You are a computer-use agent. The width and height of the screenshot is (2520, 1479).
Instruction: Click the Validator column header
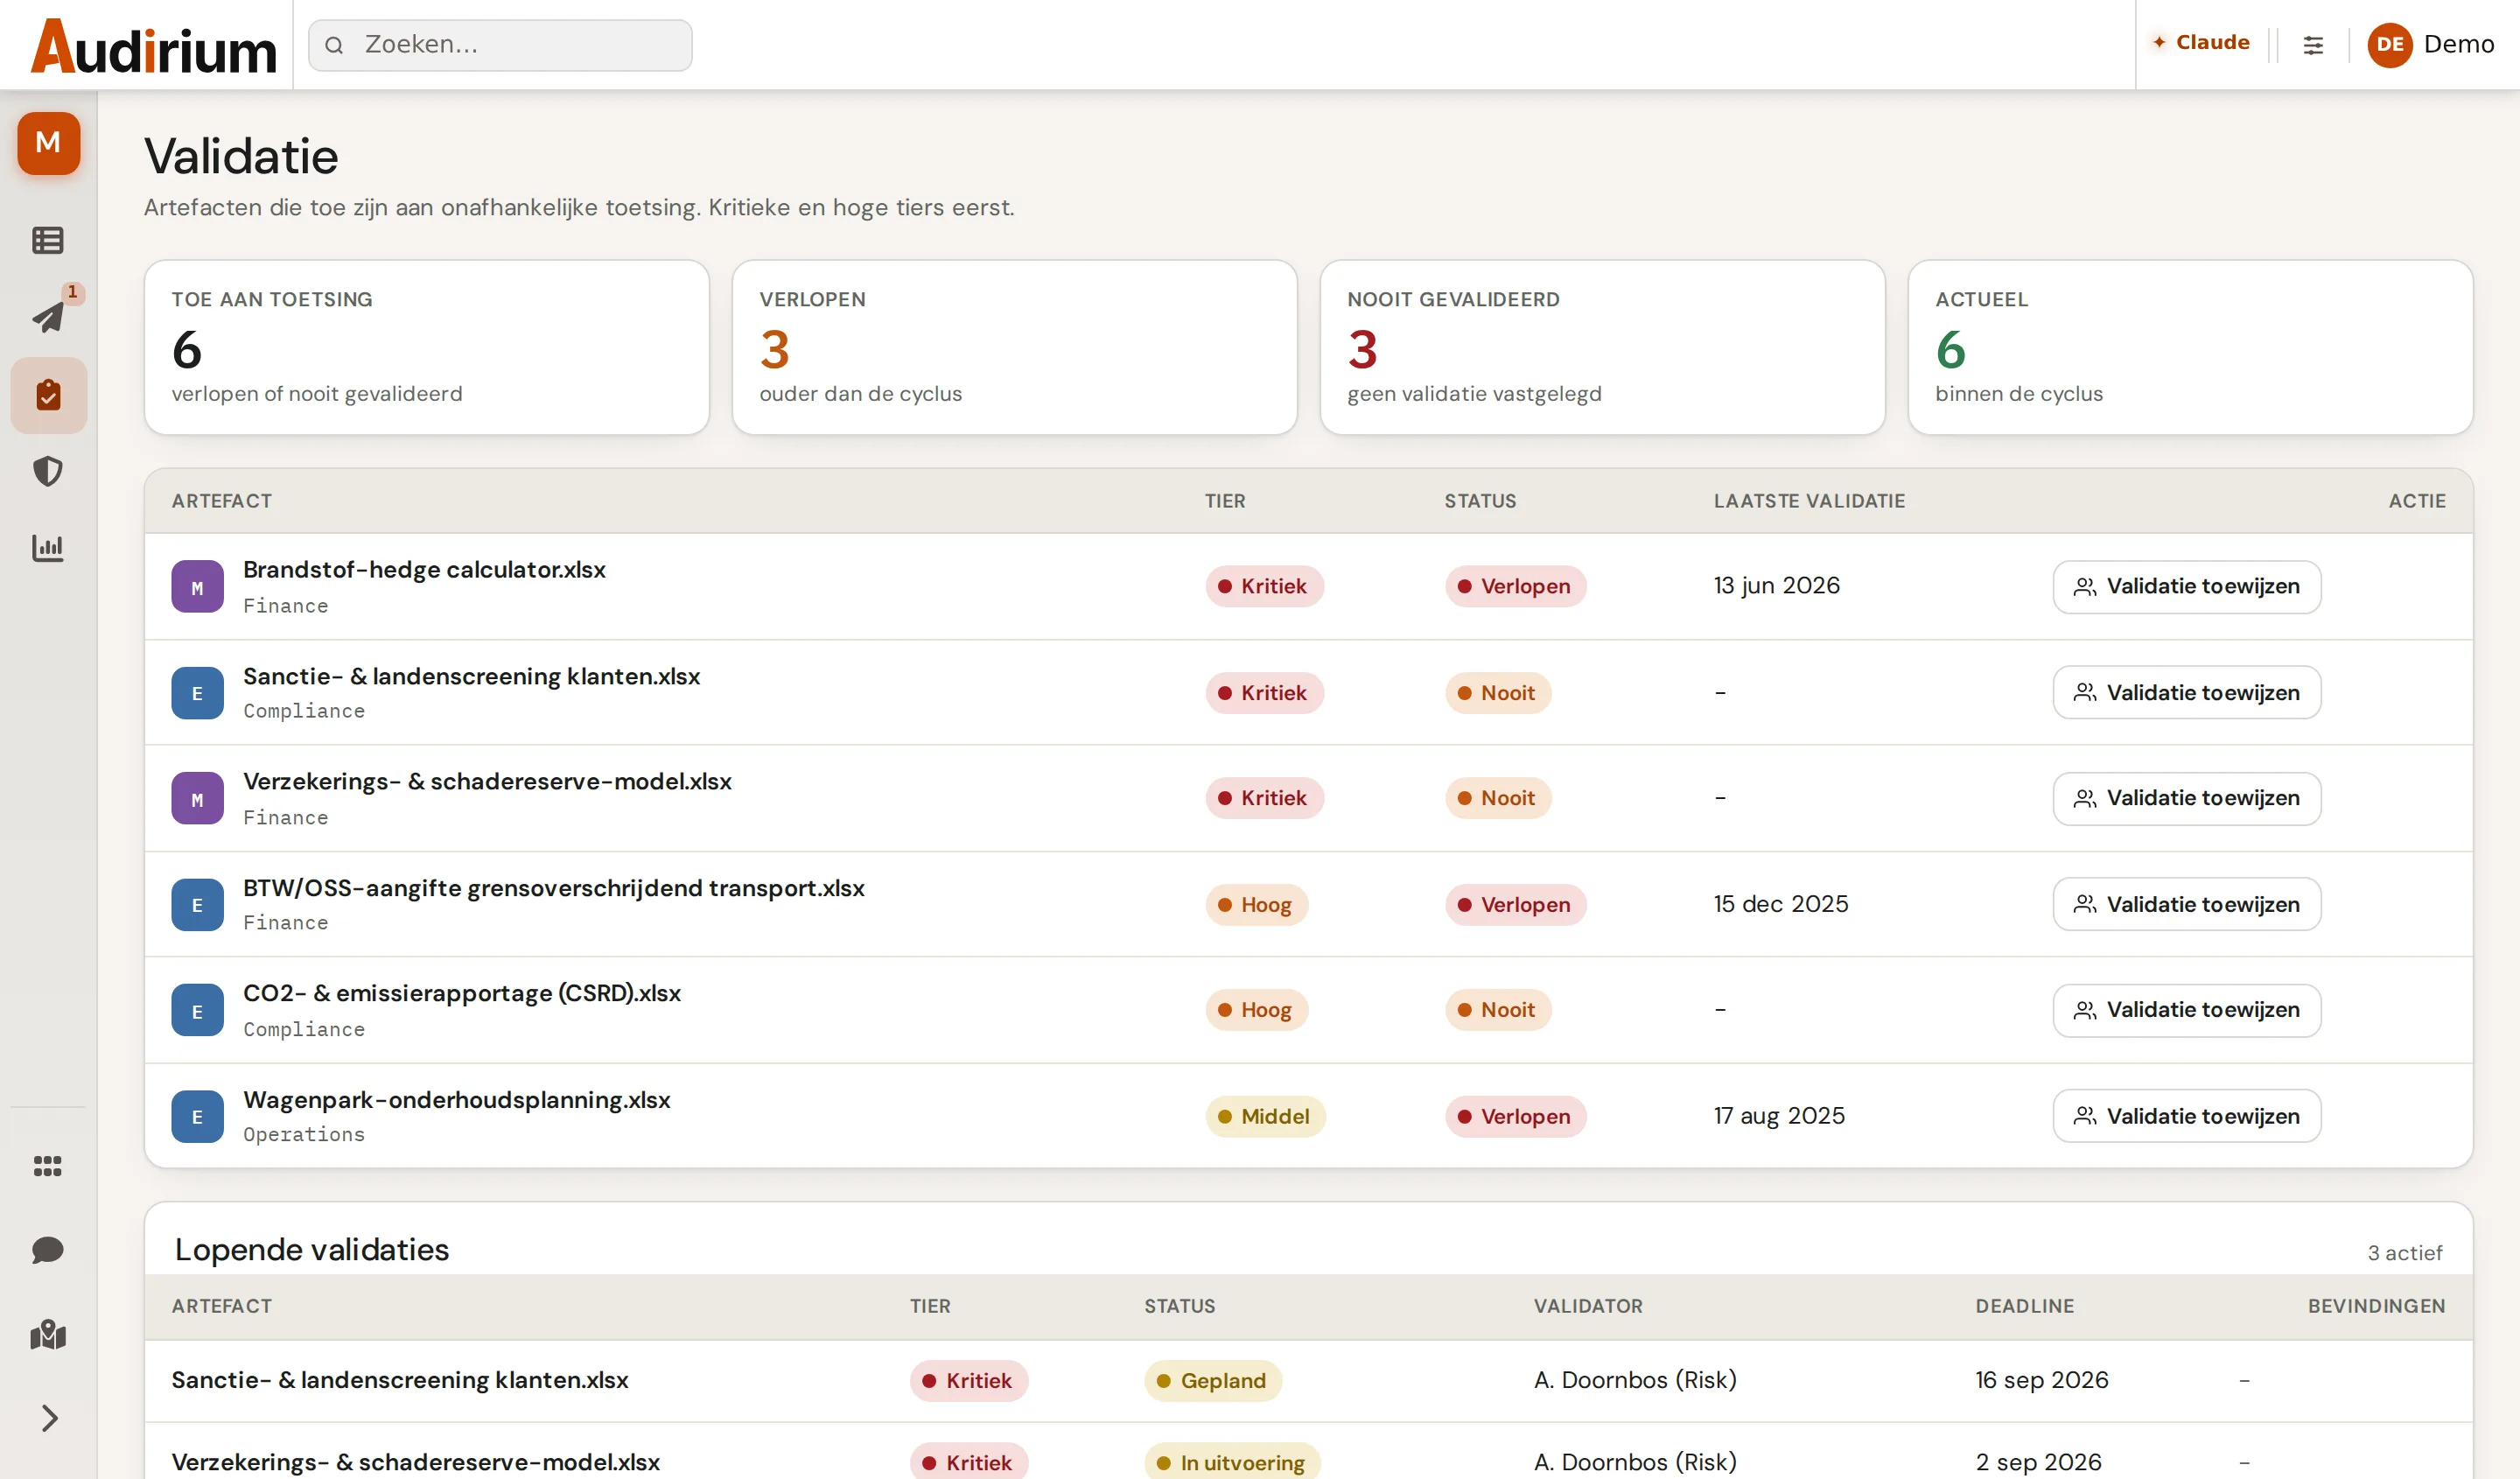coord(1588,1306)
